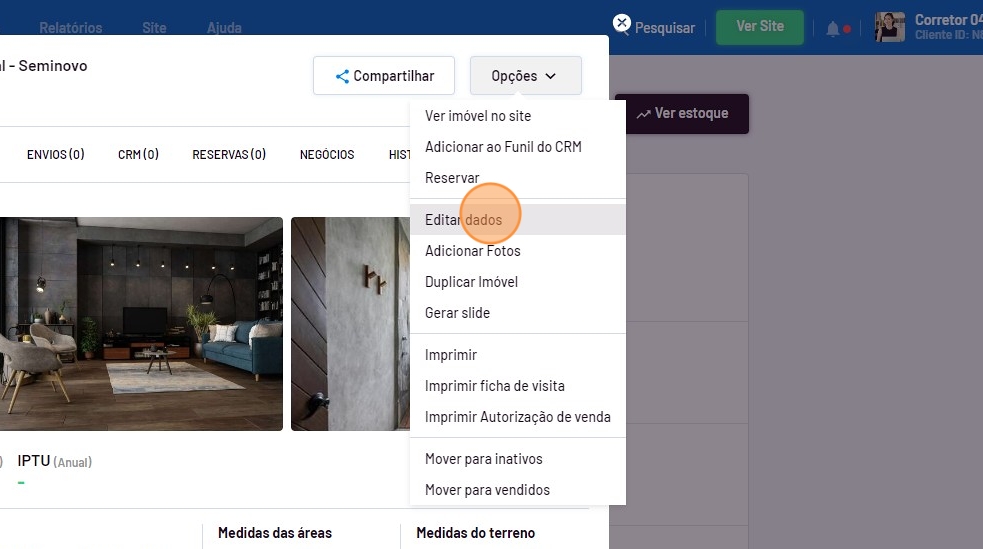Click the notification bell icon
This screenshot has width=983, height=549.
(833, 29)
